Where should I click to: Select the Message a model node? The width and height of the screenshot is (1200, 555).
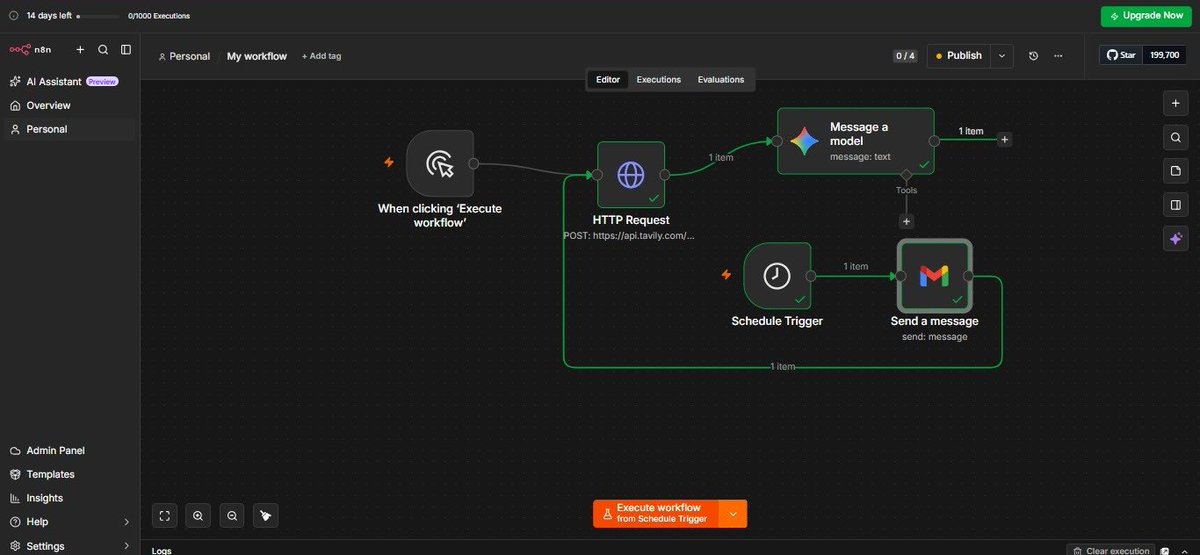856,141
